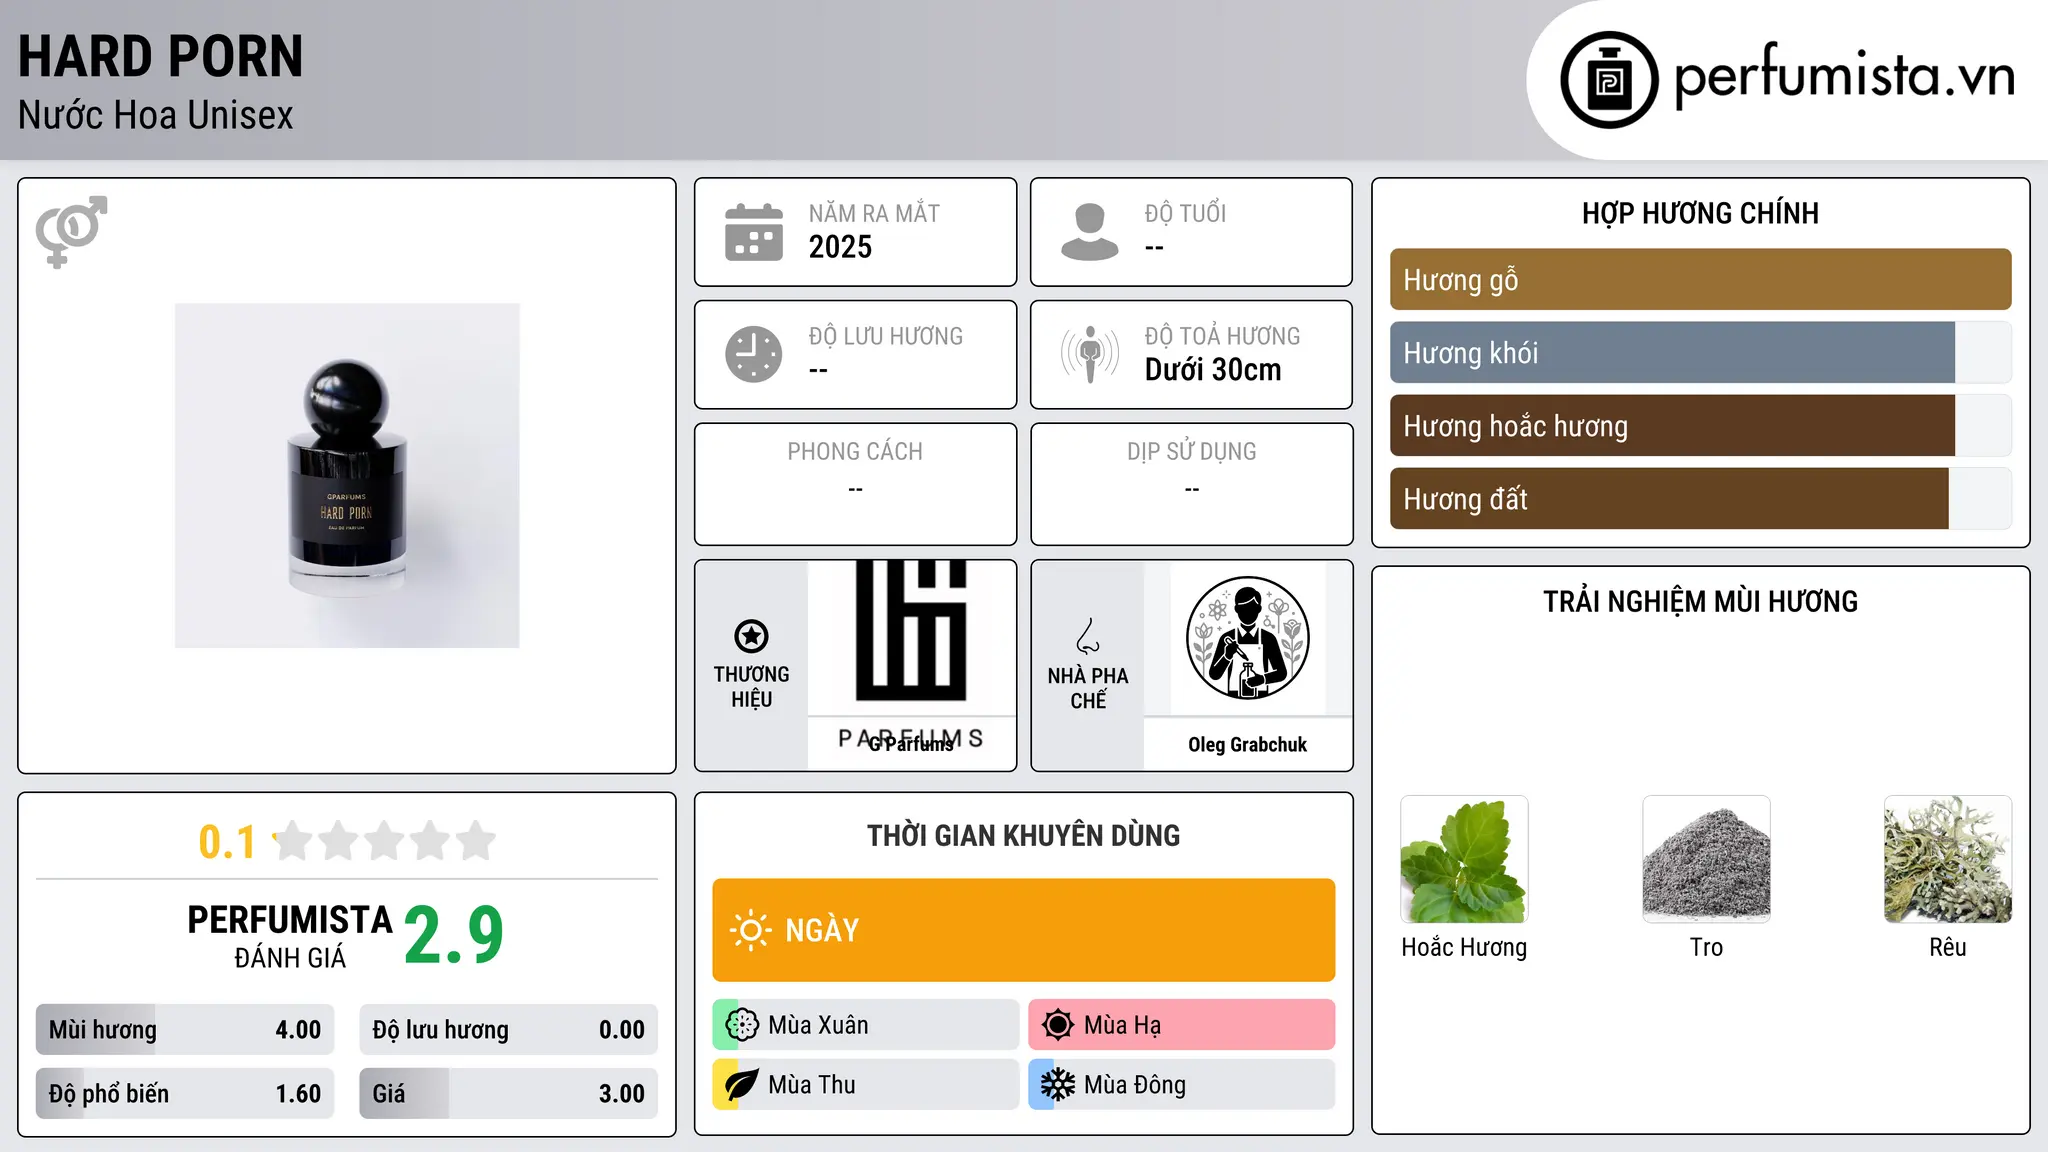Click the five-star rating row
The image size is (2048, 1152).
pos(384,841)
